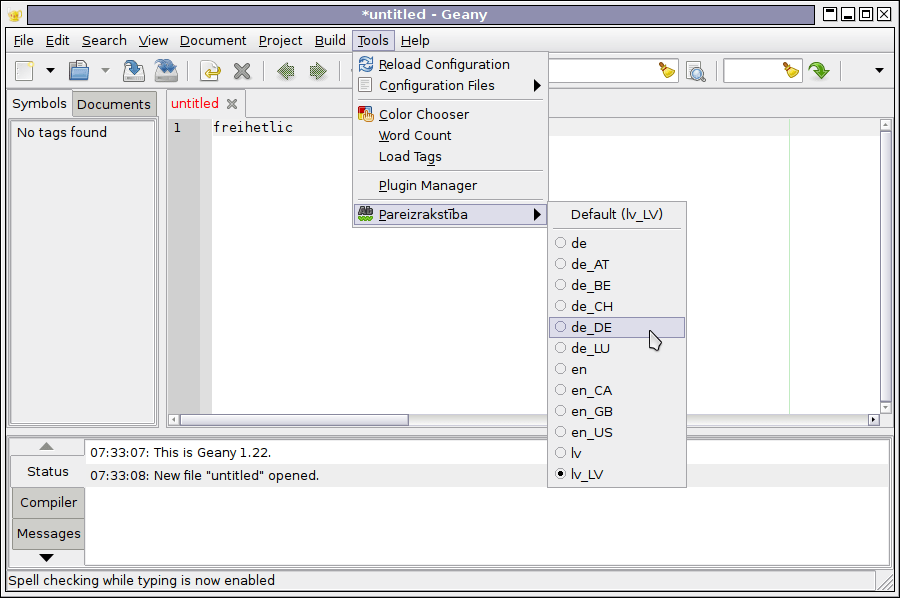Click the Revert/Reload file toolbar icon
The image size is (900, 598).
coord(210,71)
